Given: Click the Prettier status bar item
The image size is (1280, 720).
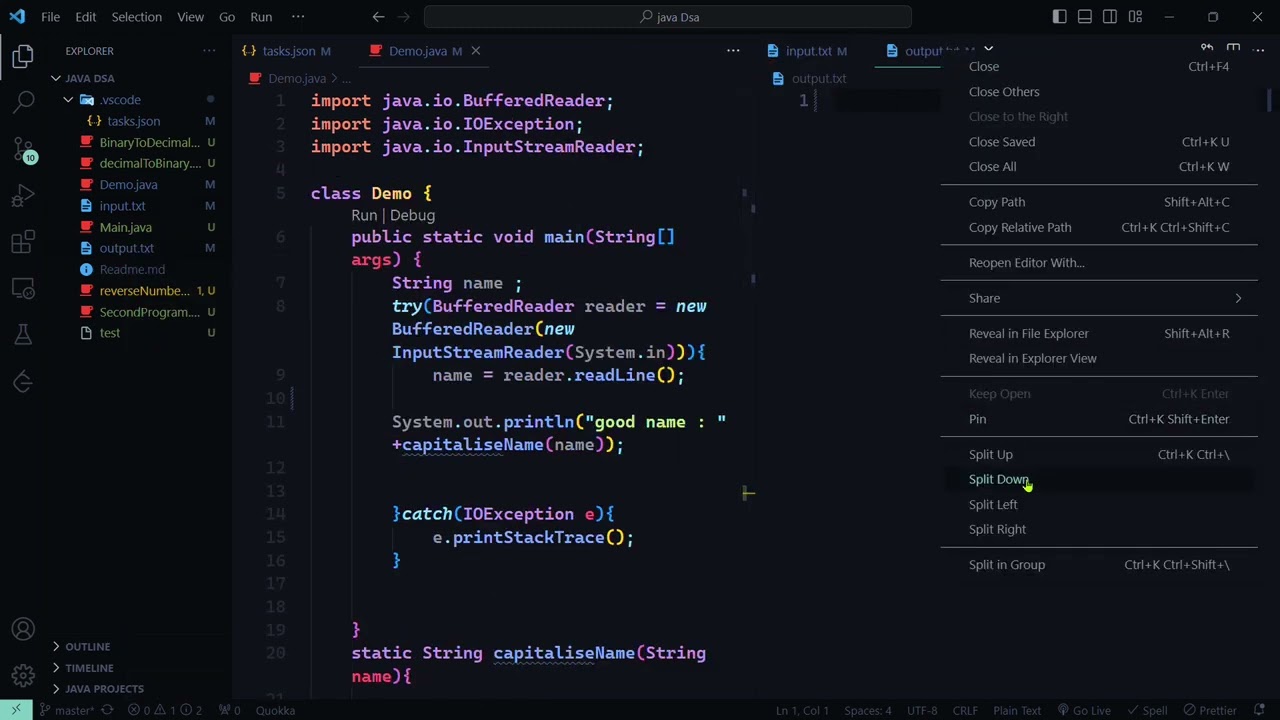Looking at the screenshot, I should coord(1209,710).
